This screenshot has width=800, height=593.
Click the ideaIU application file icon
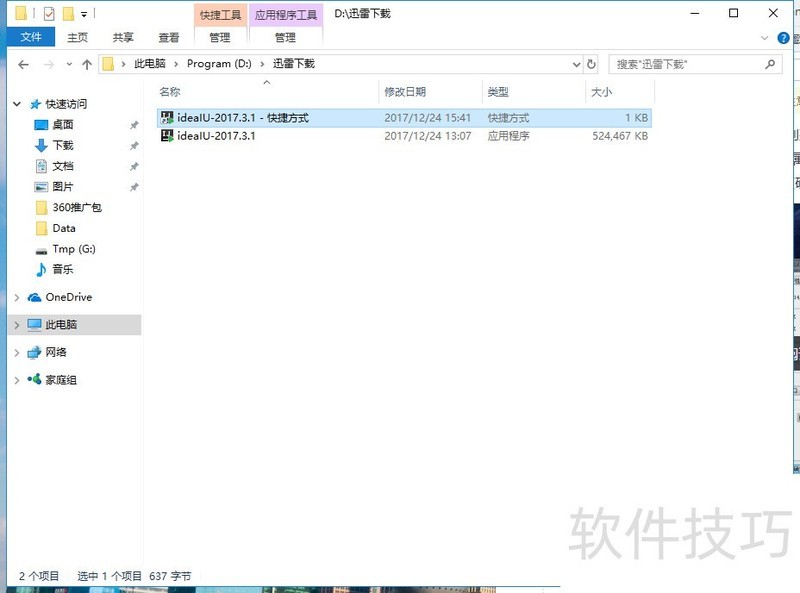coord(167,136)
